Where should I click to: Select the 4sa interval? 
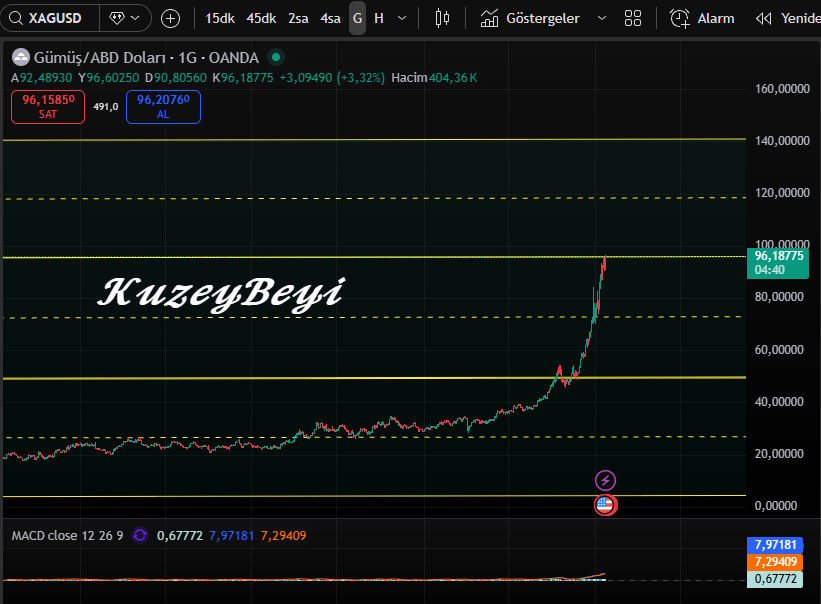point(331,17)
